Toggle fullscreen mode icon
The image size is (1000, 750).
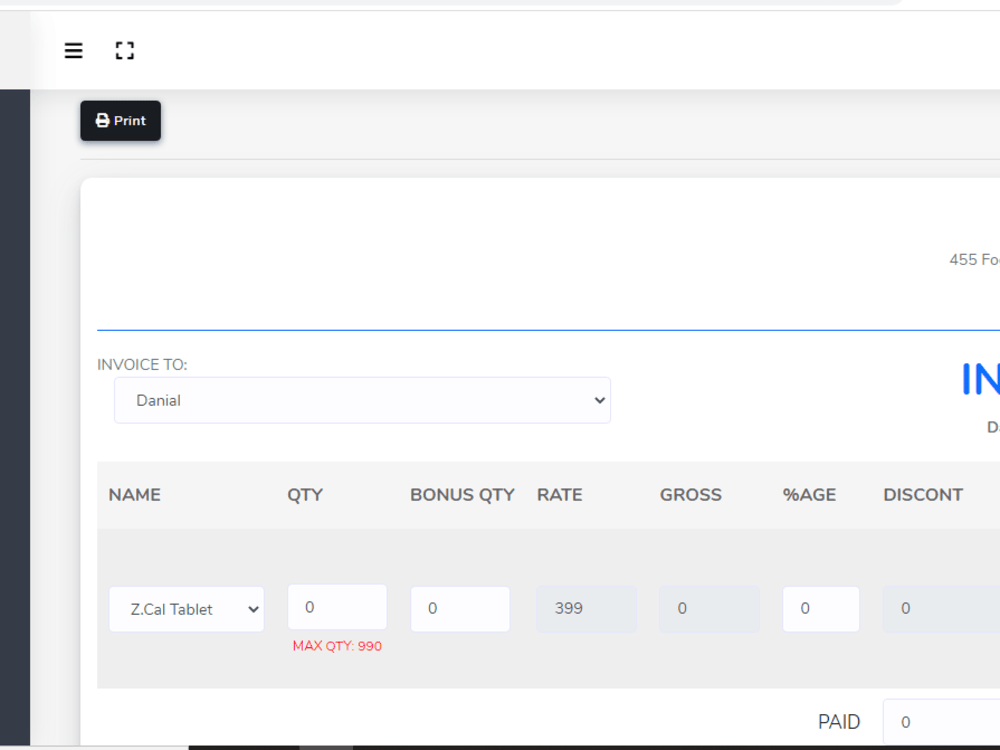(124, 50)
